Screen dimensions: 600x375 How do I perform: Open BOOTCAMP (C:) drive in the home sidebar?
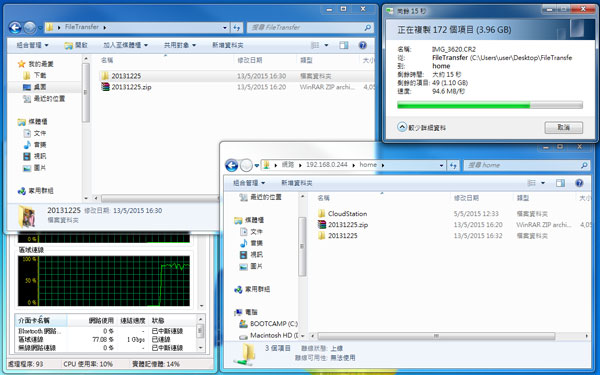click(x=269, y=324)
